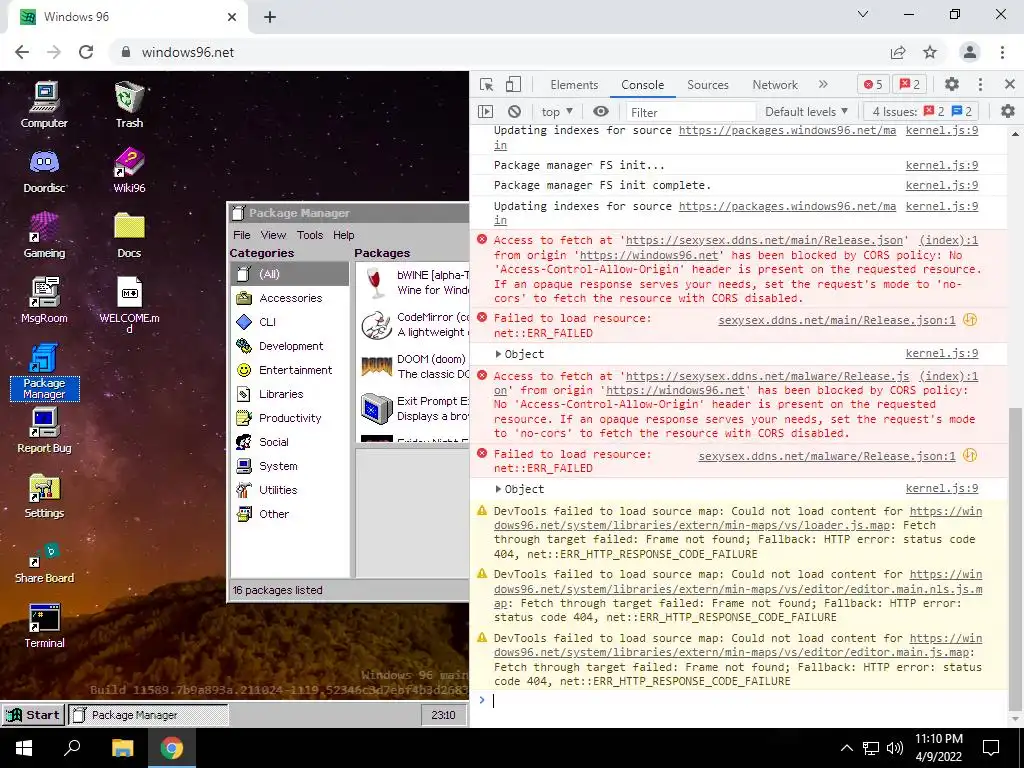Open the sexysex.ddns.net/main/Release.json:1 source link
This screenshot has height=768, width=1024.
(837, 320)
